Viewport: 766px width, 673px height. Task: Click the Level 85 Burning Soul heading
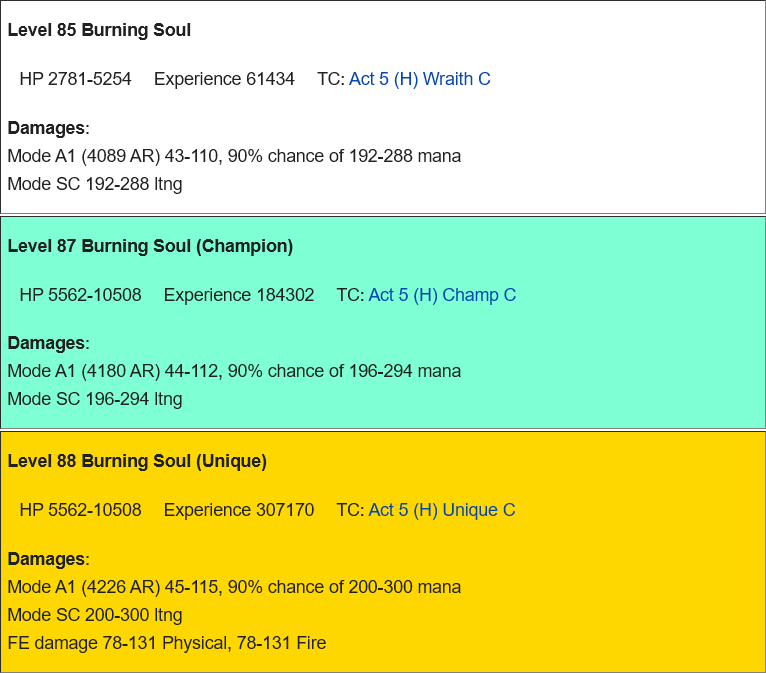pos(99,30)
